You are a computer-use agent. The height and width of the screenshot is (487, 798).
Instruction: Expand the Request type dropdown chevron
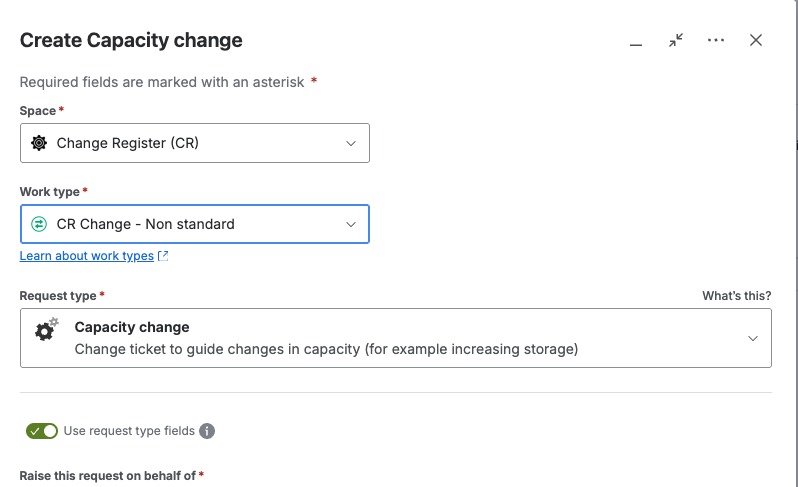click(753, 338)
